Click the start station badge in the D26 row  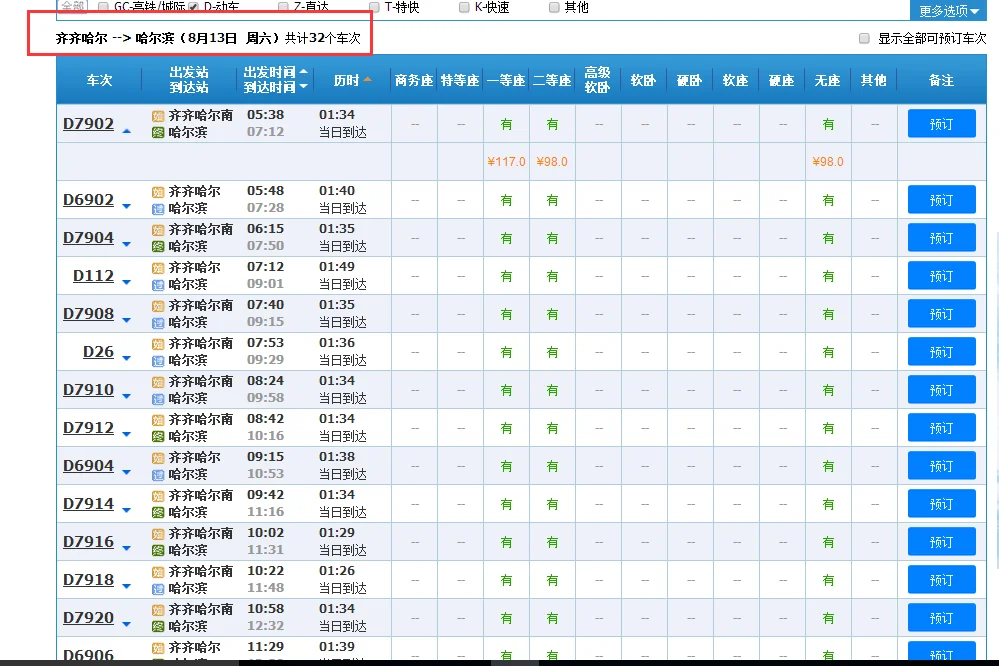156,345
